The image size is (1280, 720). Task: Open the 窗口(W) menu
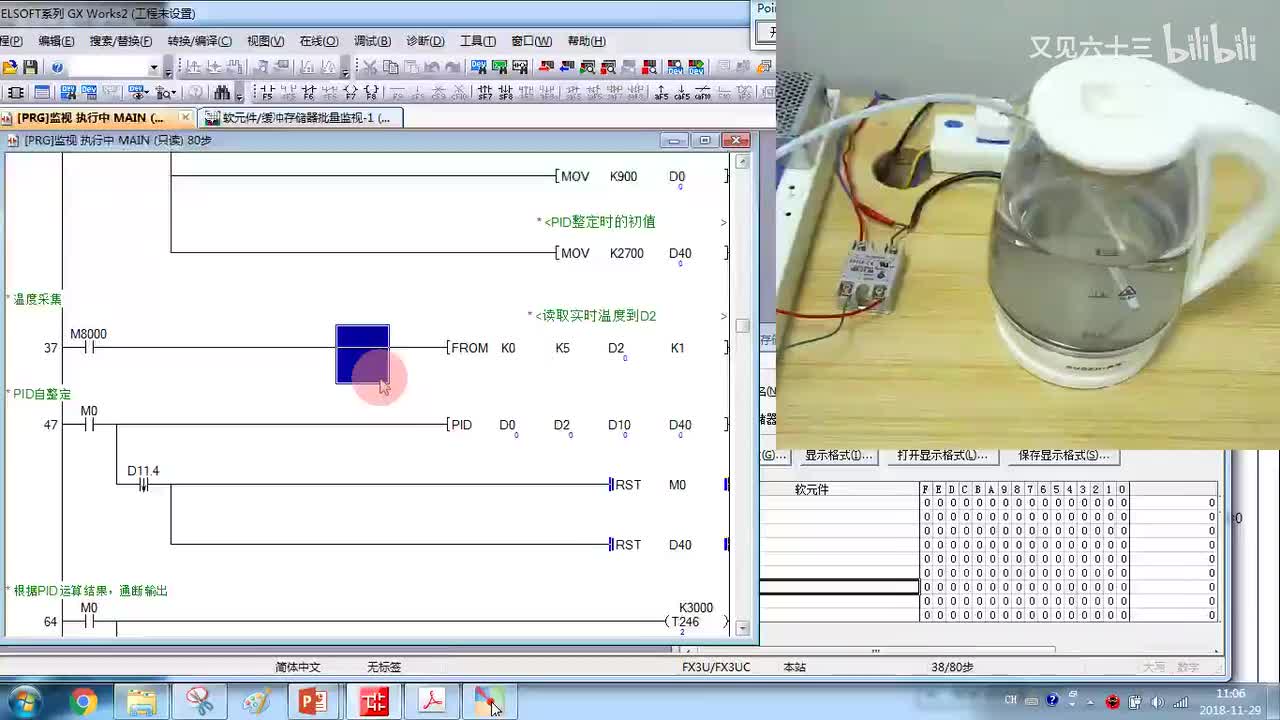point(532,41)
